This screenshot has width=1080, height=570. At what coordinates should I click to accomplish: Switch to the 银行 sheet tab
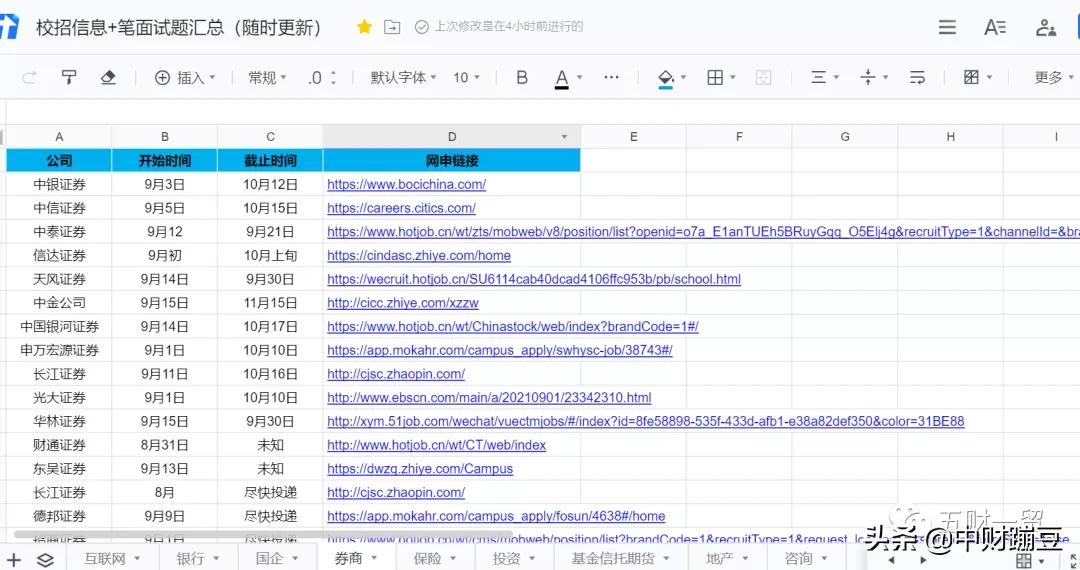pyautogui.click(x=197, y=558)
